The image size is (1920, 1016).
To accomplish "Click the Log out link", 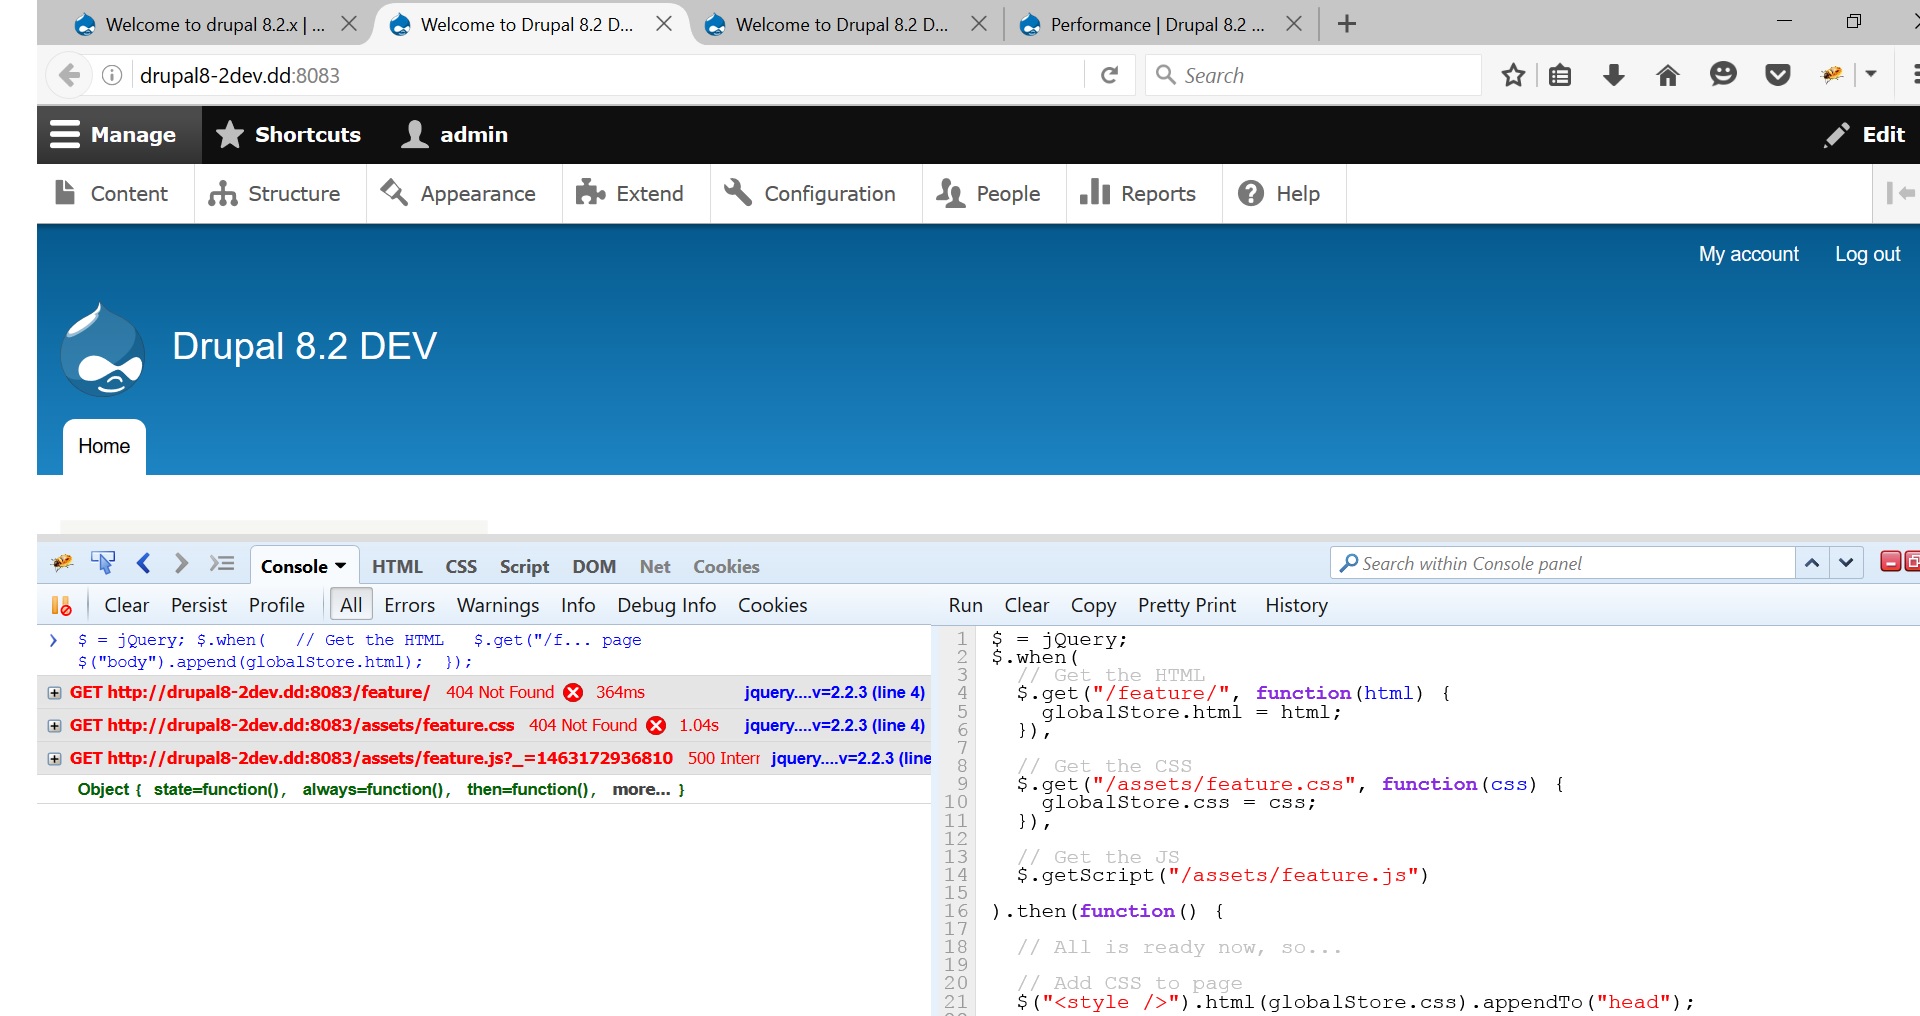I will [1867, 254].
